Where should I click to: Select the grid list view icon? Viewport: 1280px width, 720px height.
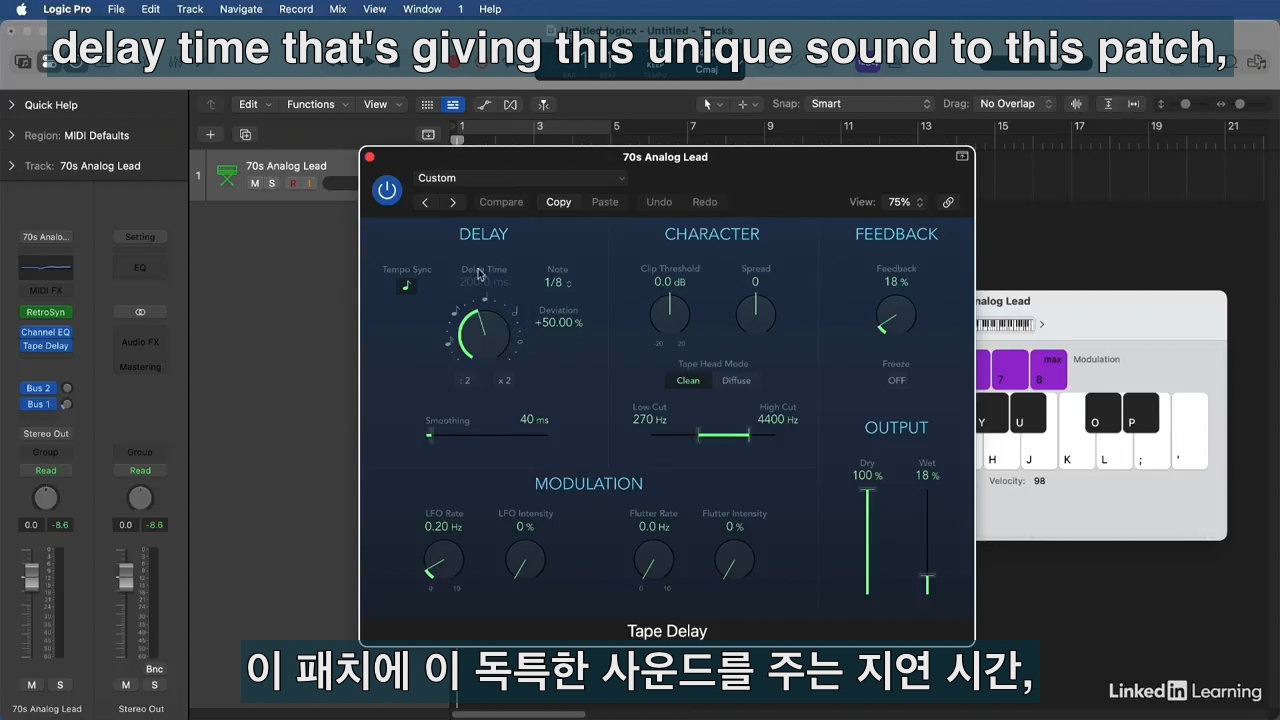(427, 104)
